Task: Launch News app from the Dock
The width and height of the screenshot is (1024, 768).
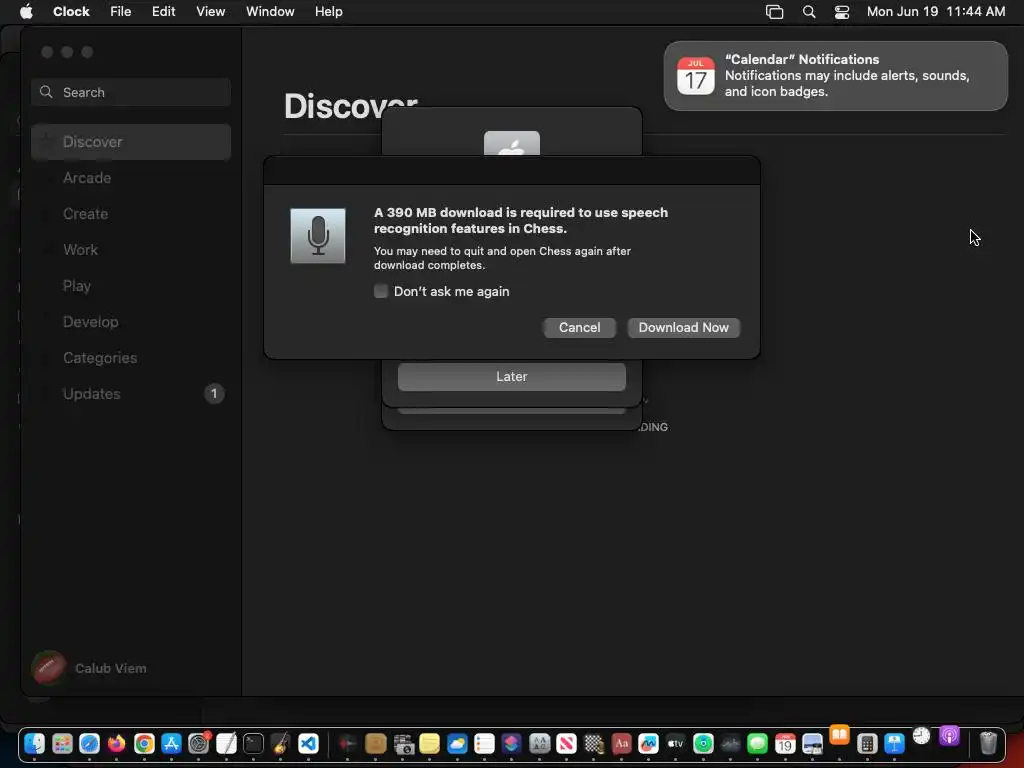Action: [567, 743]
